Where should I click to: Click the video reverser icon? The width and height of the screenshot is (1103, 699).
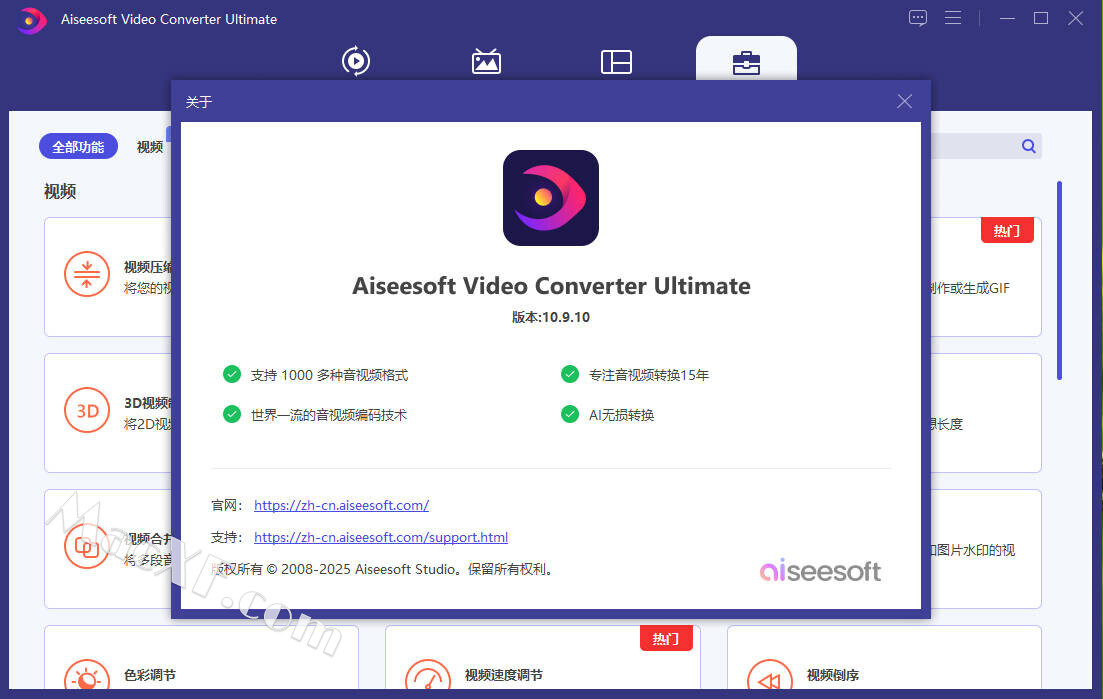[770, 675]
